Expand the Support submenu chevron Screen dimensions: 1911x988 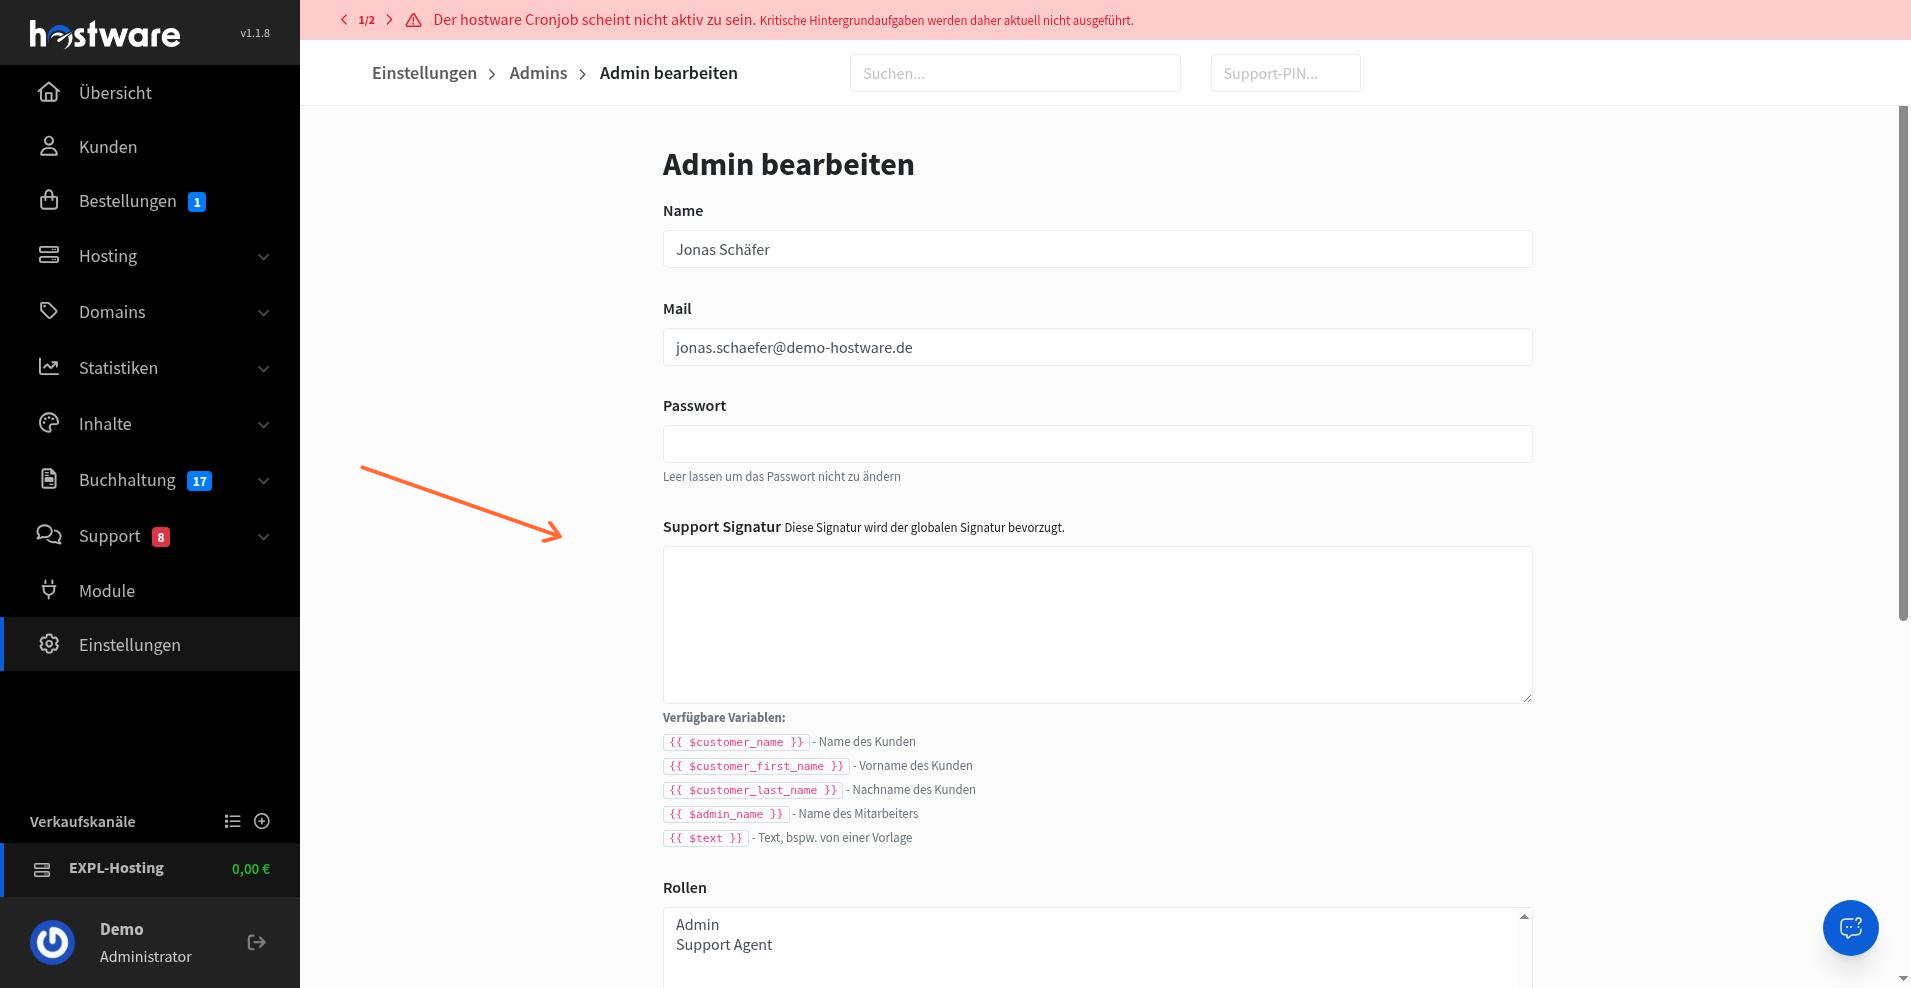tap(264, 537)
